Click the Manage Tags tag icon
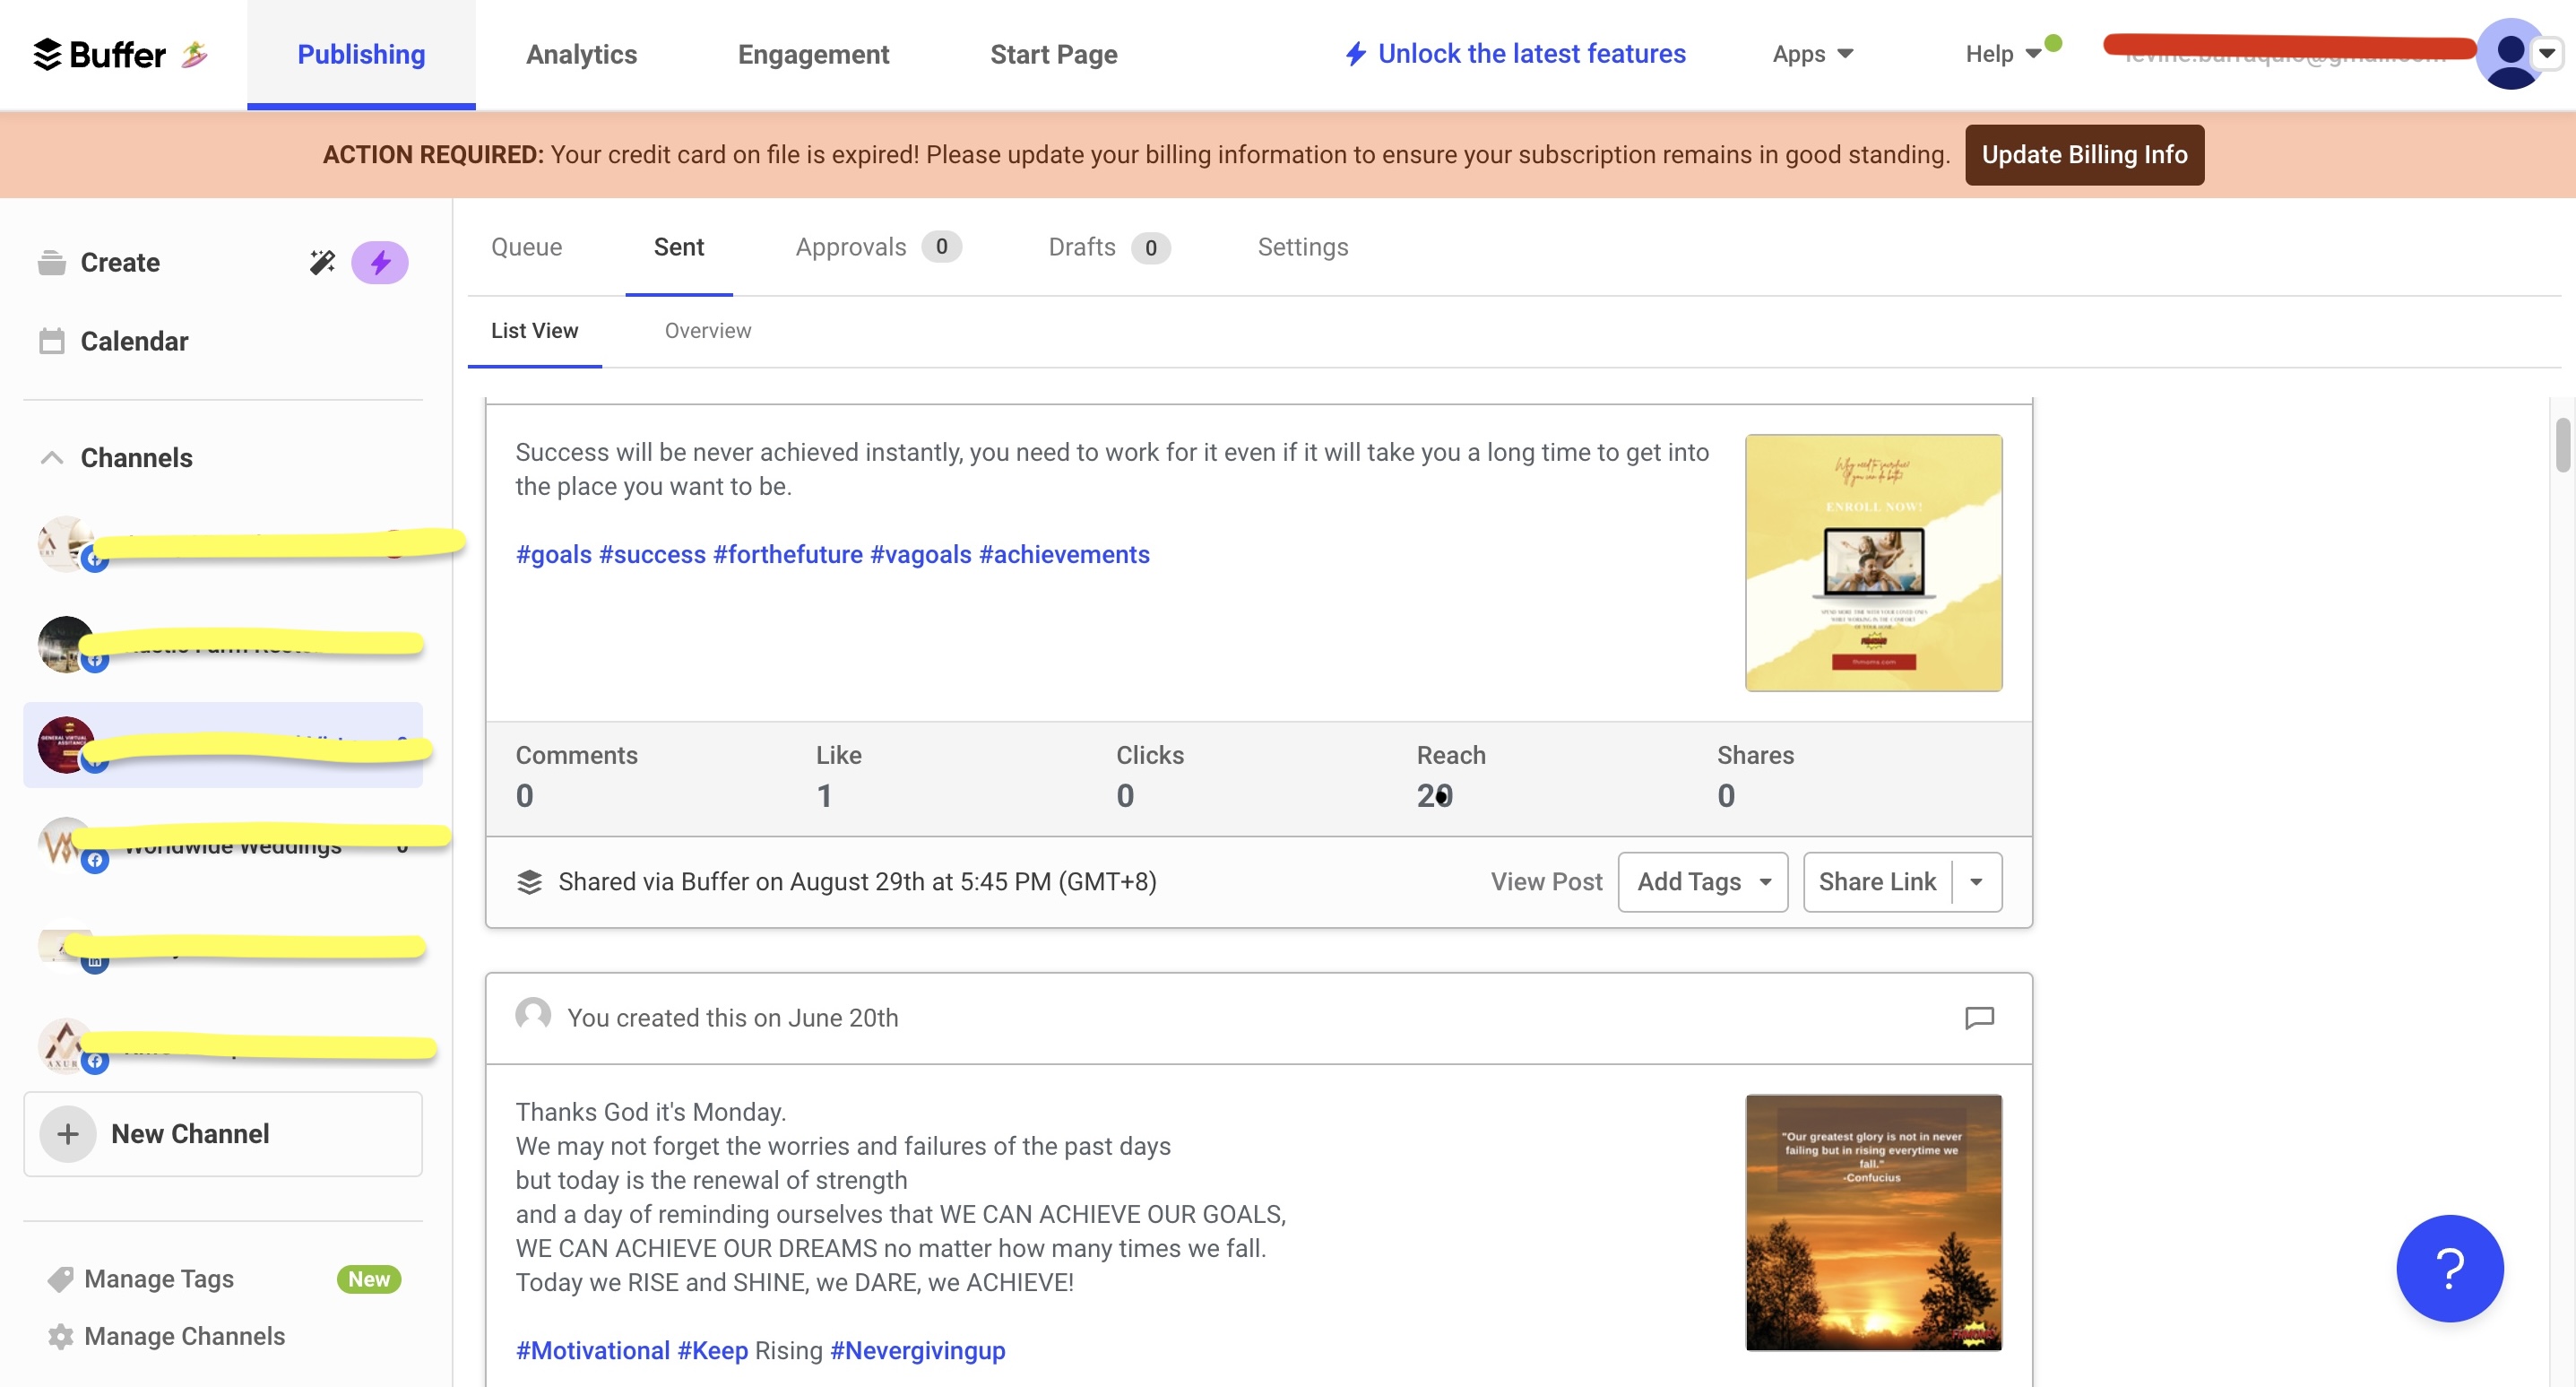Image resolution: width=2576 pixels, height=1387 pixels. 60,1278
